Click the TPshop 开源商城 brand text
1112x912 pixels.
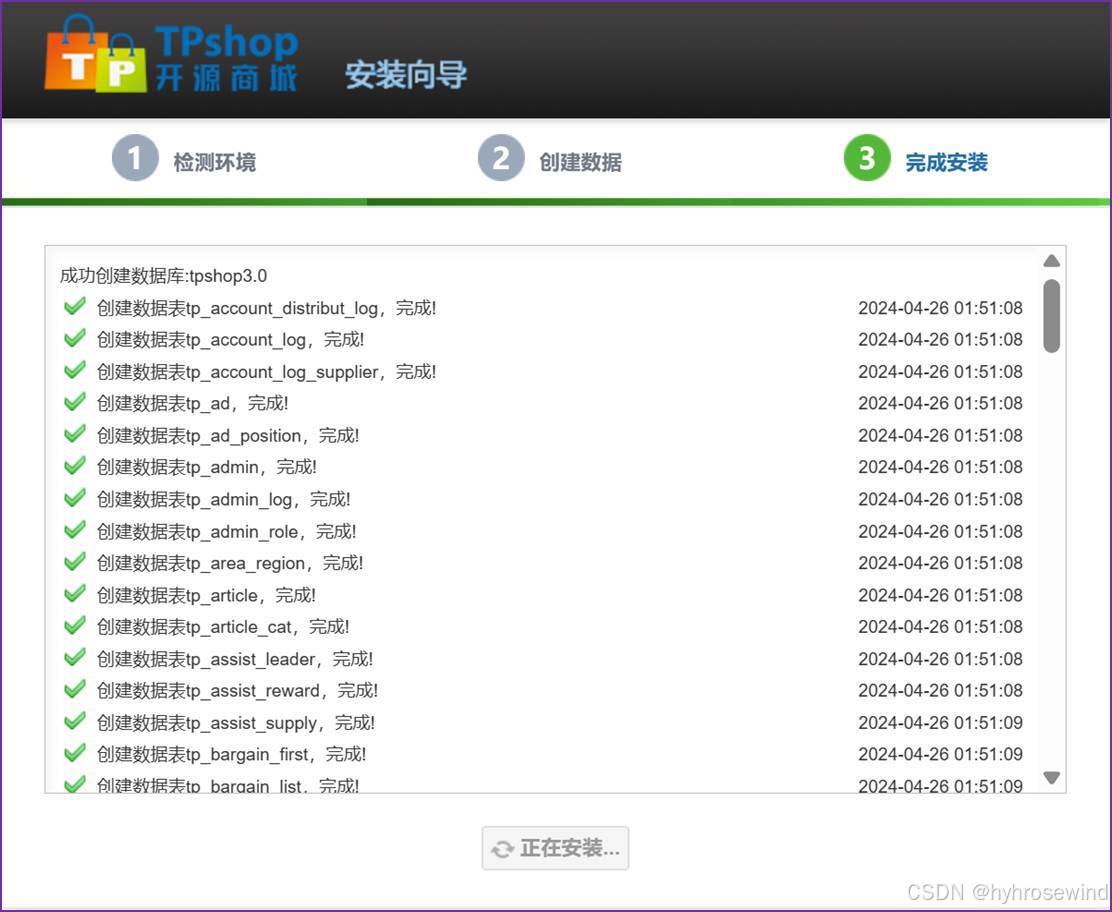tap(226, 59)
